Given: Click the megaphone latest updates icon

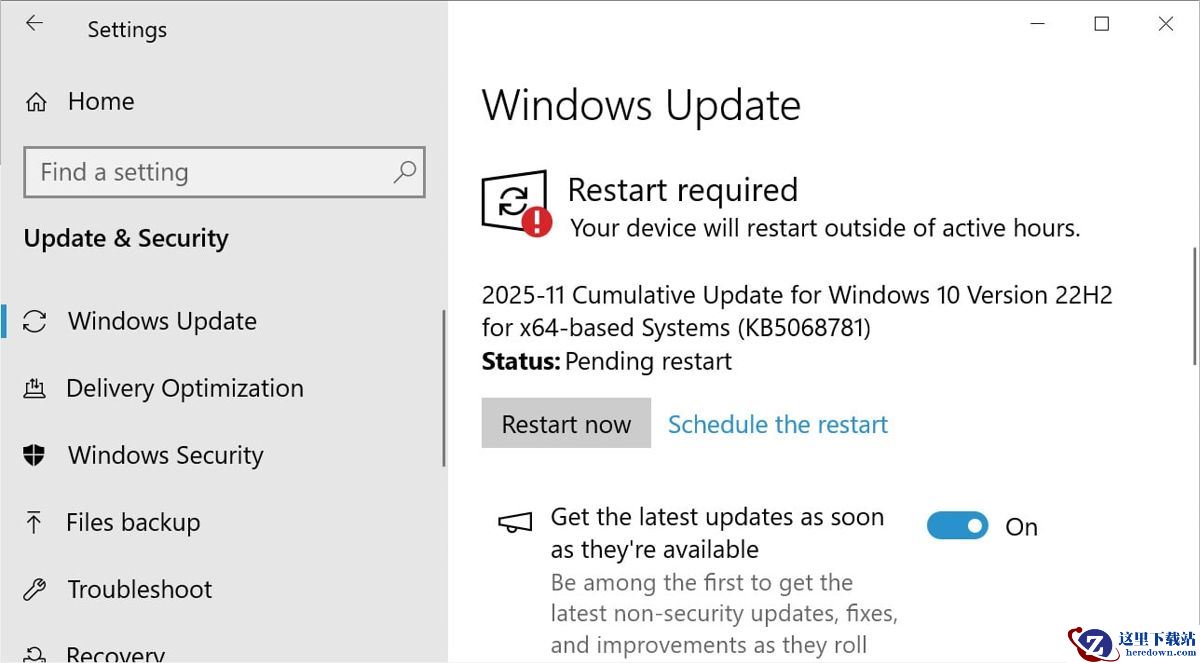Looking at the screenshot, I should coord(515,522).
